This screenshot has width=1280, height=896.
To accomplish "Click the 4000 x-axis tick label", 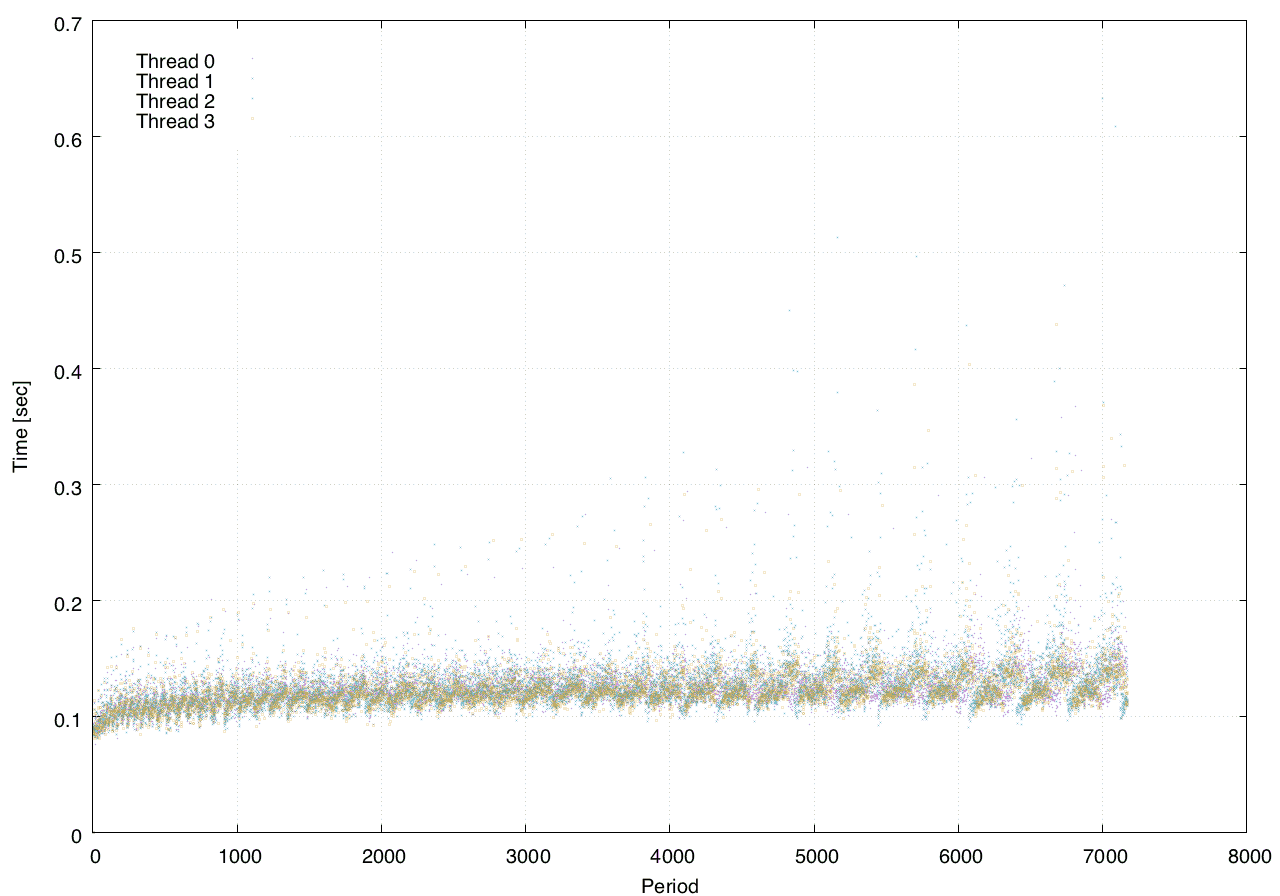I will pyautogui.click(x=669, y=856).
